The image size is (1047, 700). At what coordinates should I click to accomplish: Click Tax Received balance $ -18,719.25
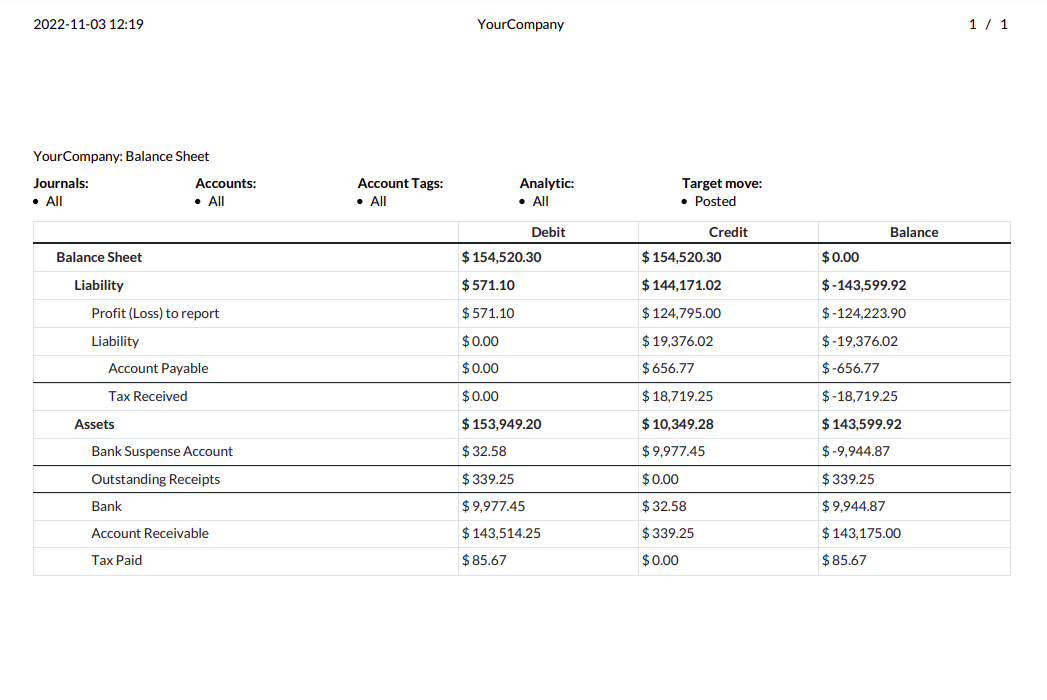tap(860, 396)
